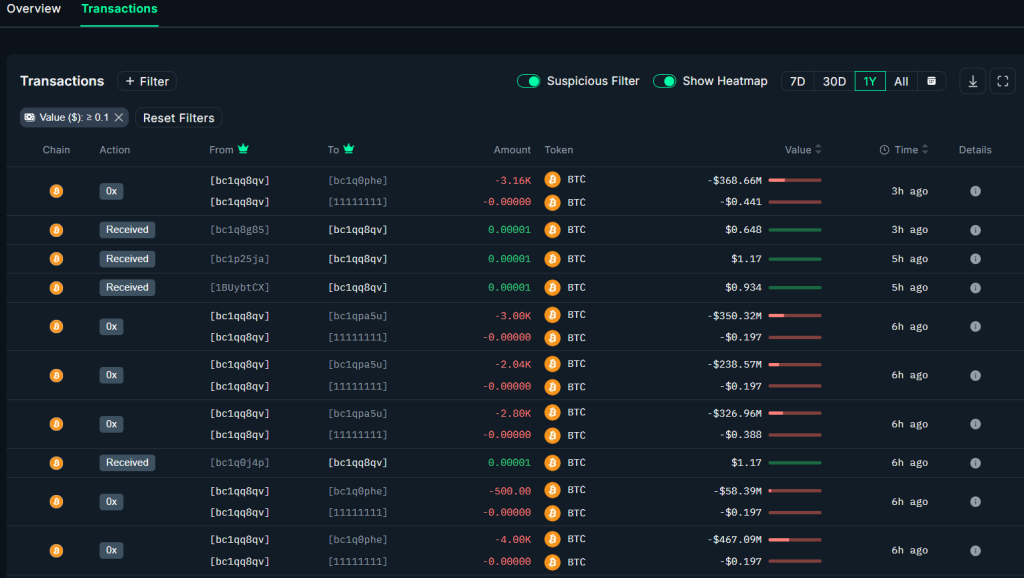This screenshot has width=1024, height=578.
Task: Open the add Filter menu
Action: (x=147, y=81)
